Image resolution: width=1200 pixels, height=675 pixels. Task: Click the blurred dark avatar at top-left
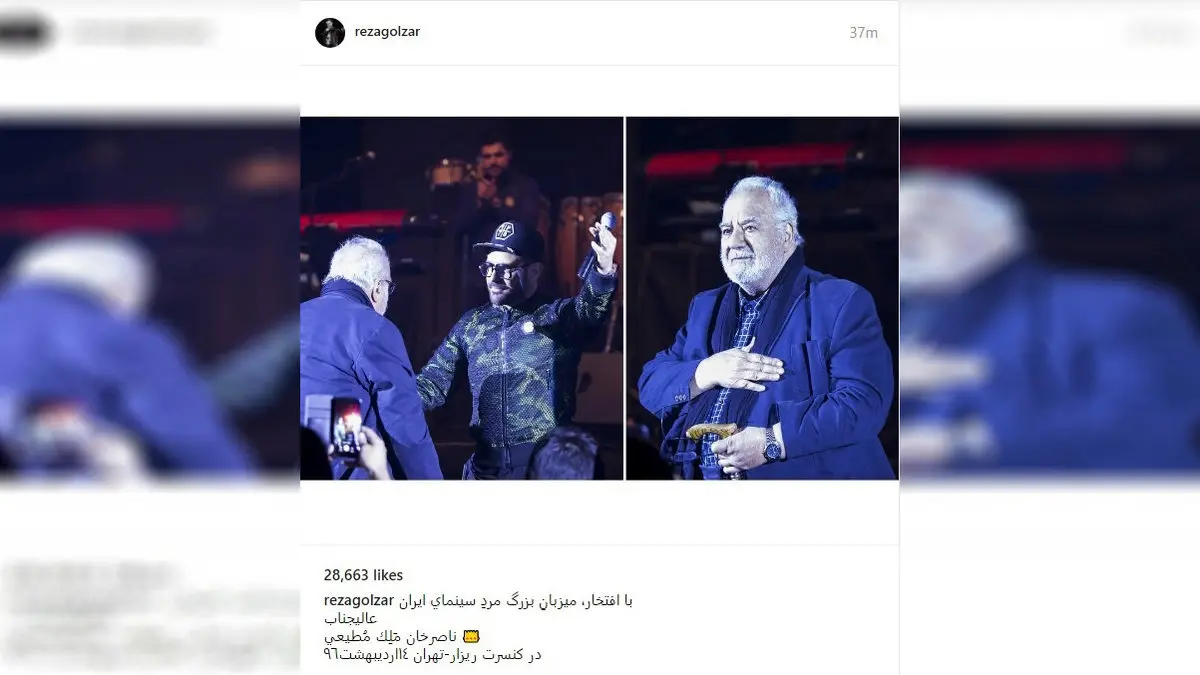coord(24,32)
